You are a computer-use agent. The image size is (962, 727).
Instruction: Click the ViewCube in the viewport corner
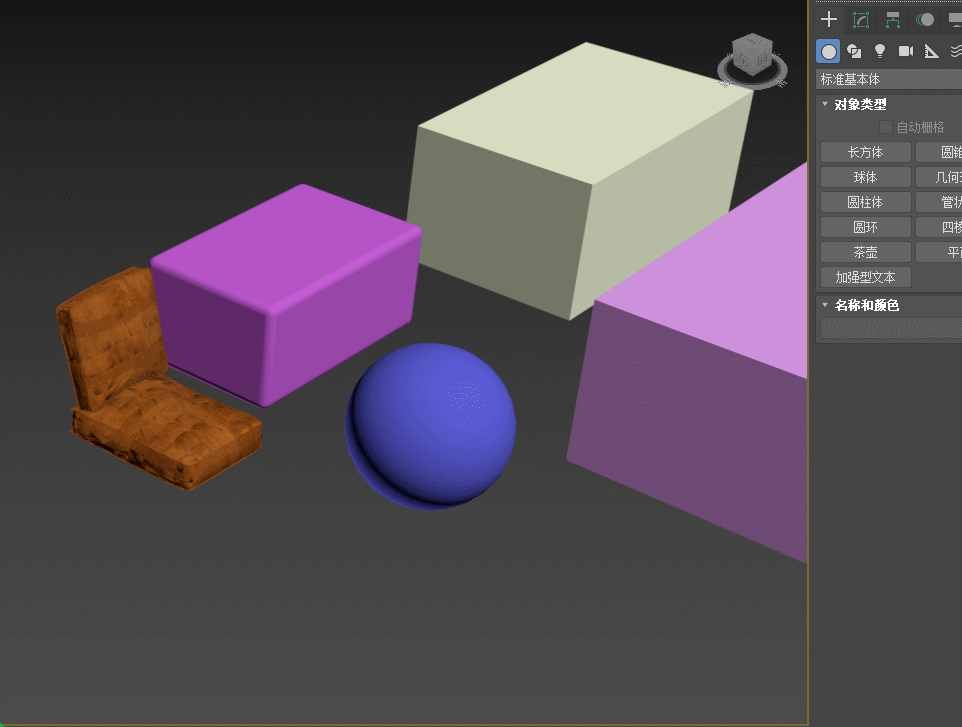pyautogui.click(x=752, y=56)
